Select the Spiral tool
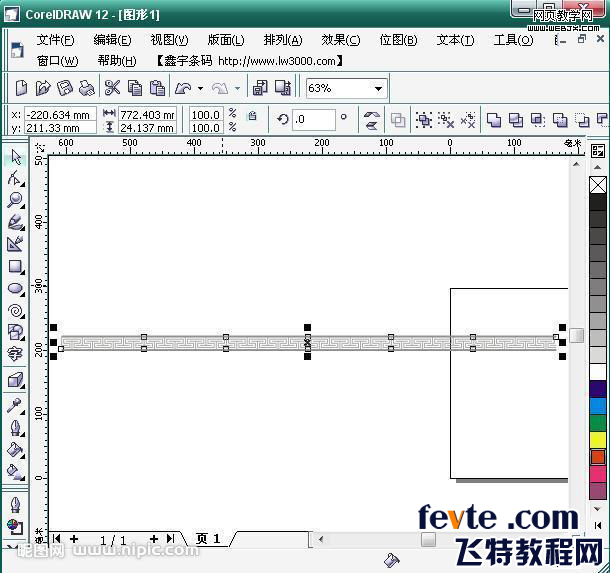610x573 pixels. click(16, 311)
